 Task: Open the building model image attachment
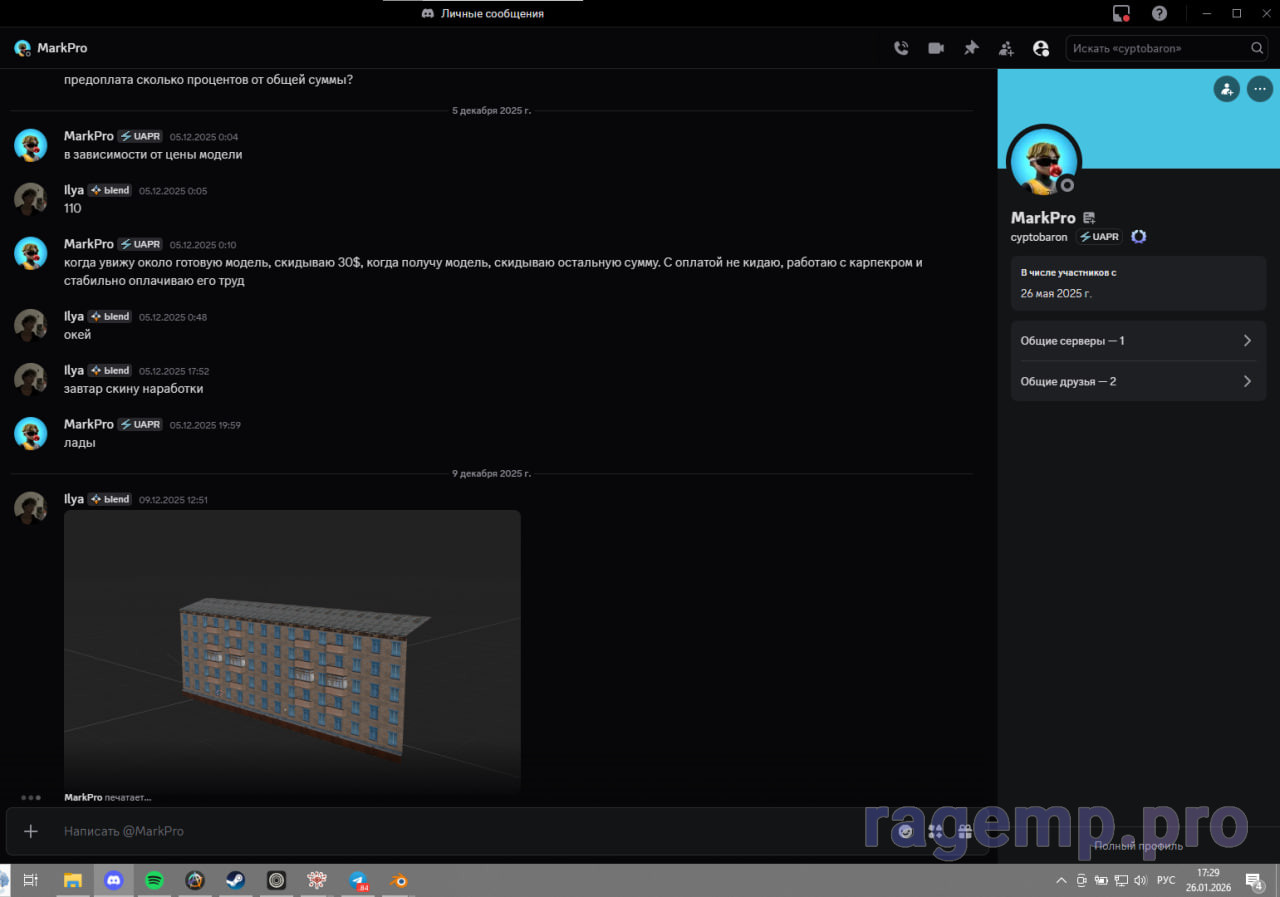click(292, 652)
